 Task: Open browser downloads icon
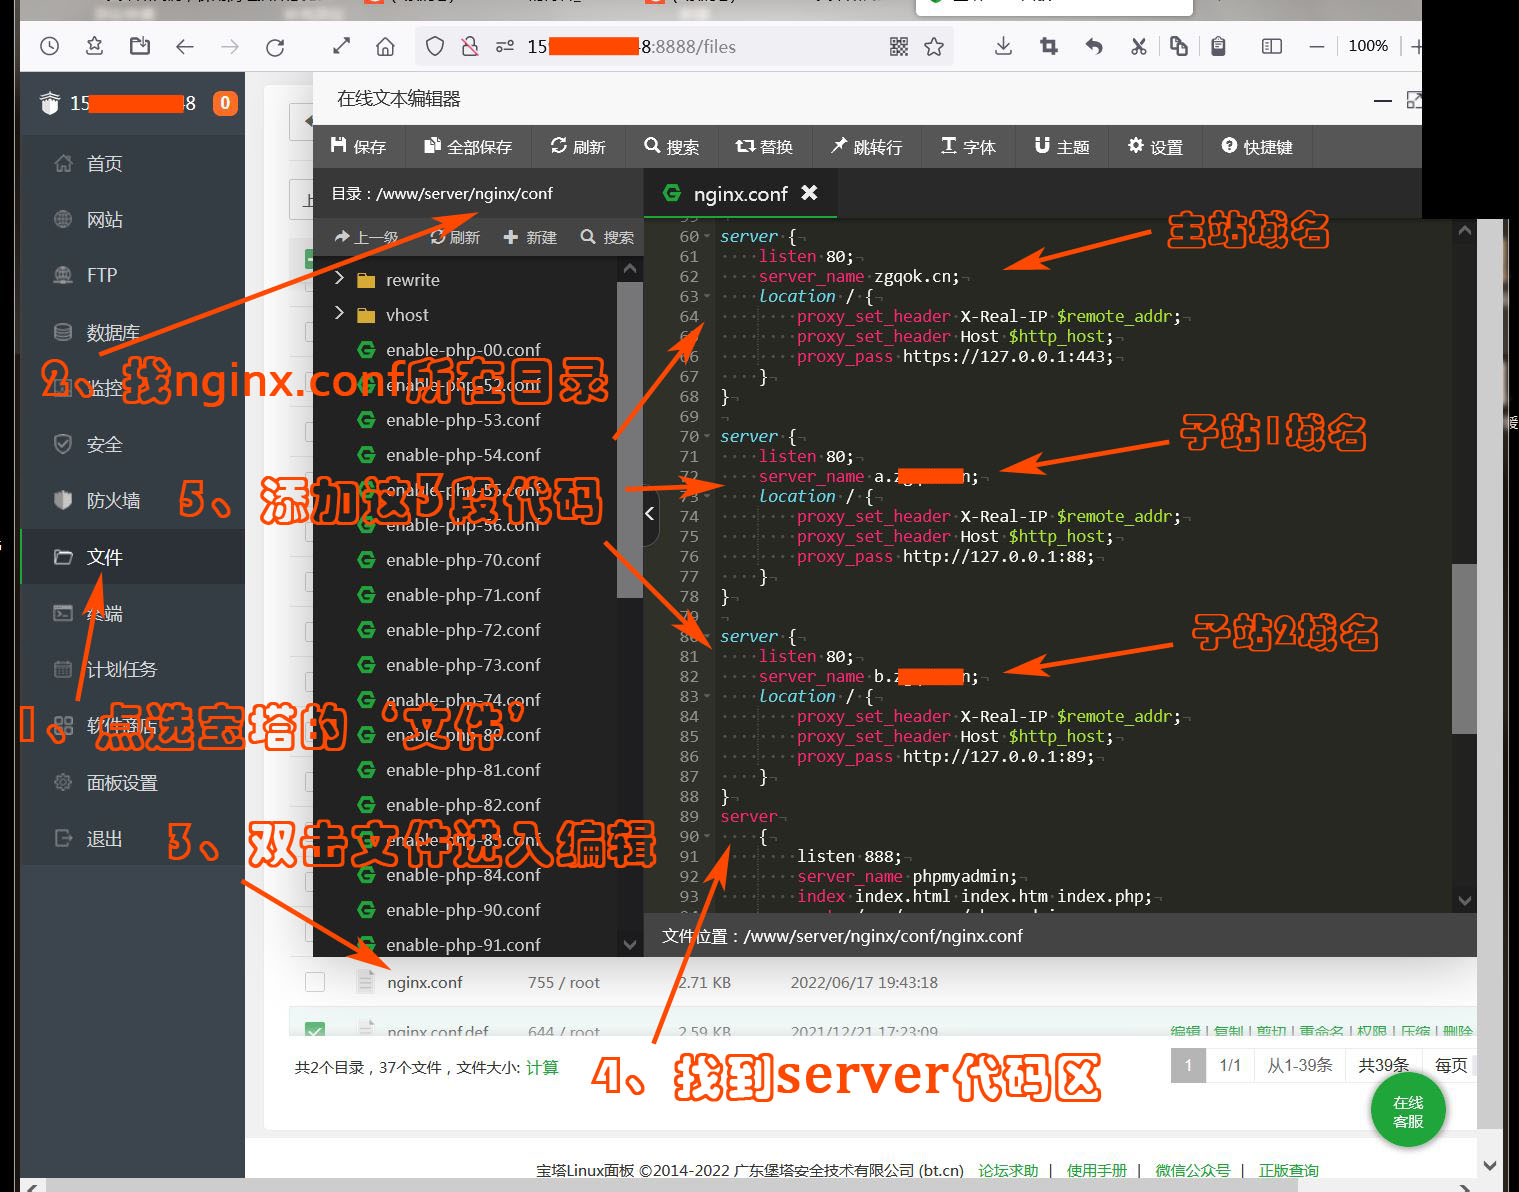click(1003, 46)
